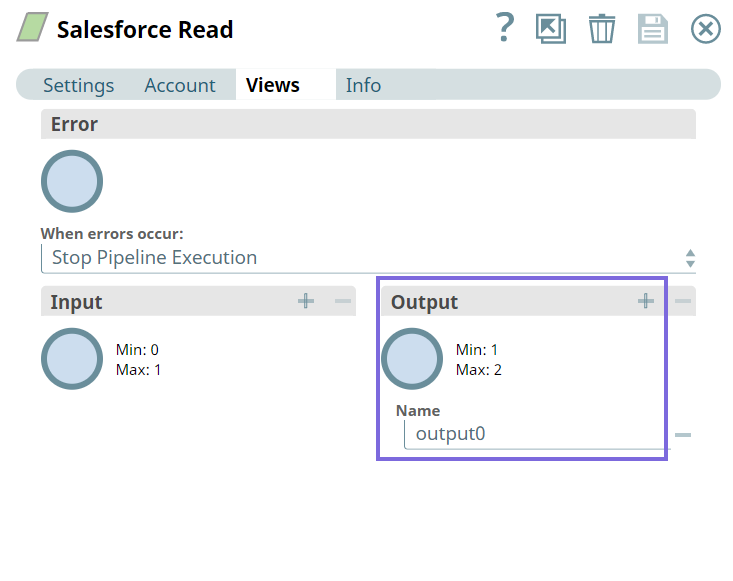
Task: Open the When errors occur dropdown
Action: click(x=368, y=258)
